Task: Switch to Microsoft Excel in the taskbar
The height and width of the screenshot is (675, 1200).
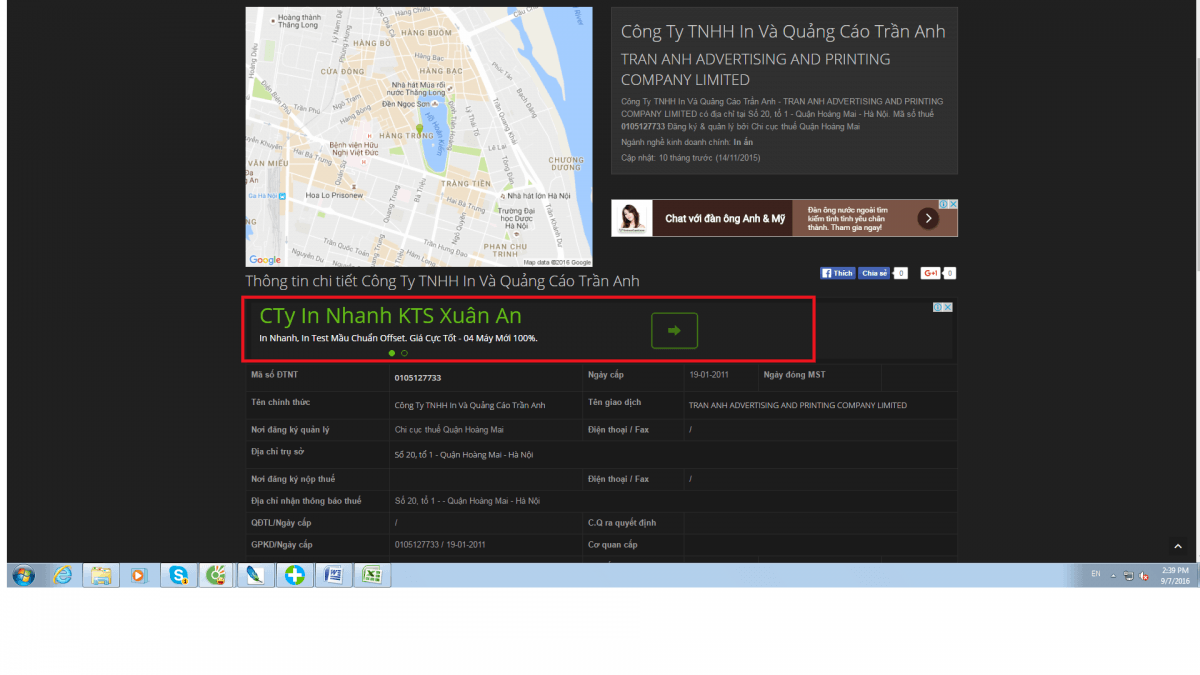Action: [372, 575]
